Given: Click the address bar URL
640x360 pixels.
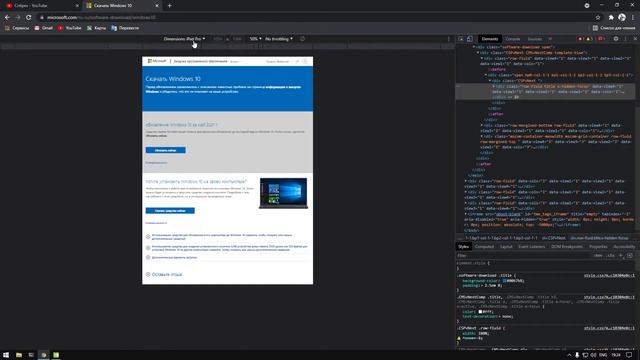Looking at the screenshot, I should (101, 18).
